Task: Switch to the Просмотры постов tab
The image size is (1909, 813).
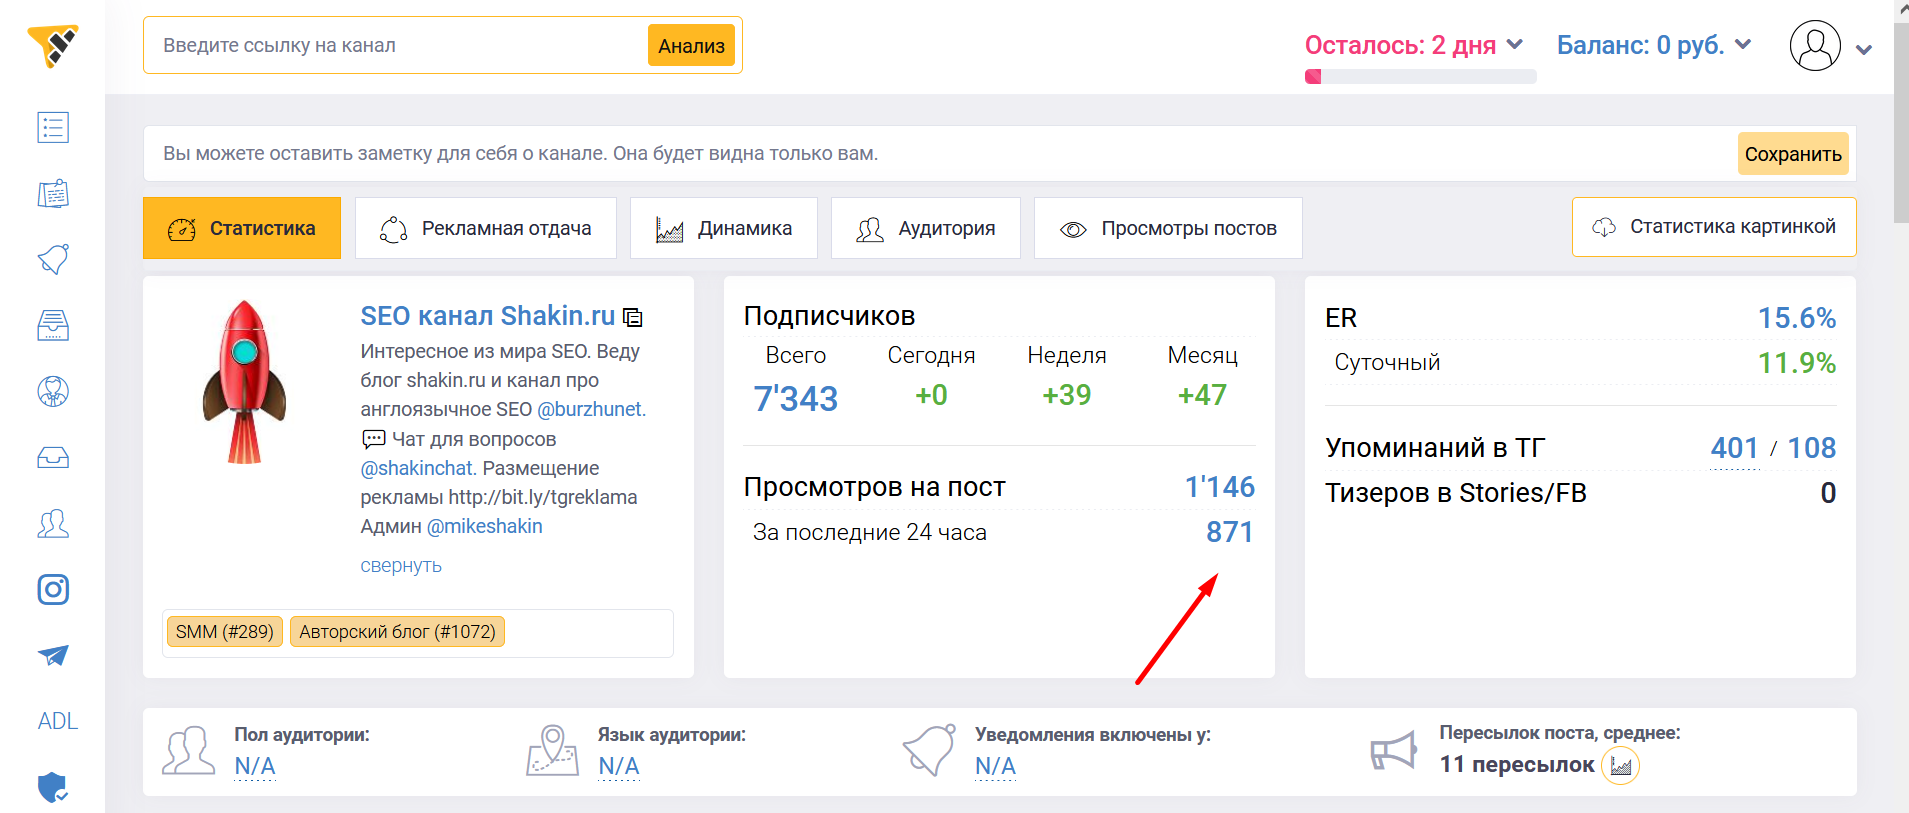Action: (1168, 228)
